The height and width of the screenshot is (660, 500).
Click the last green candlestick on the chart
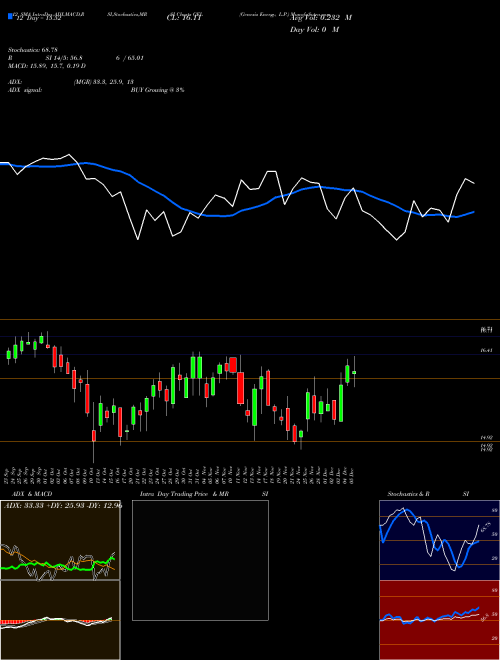pos(354,373)
